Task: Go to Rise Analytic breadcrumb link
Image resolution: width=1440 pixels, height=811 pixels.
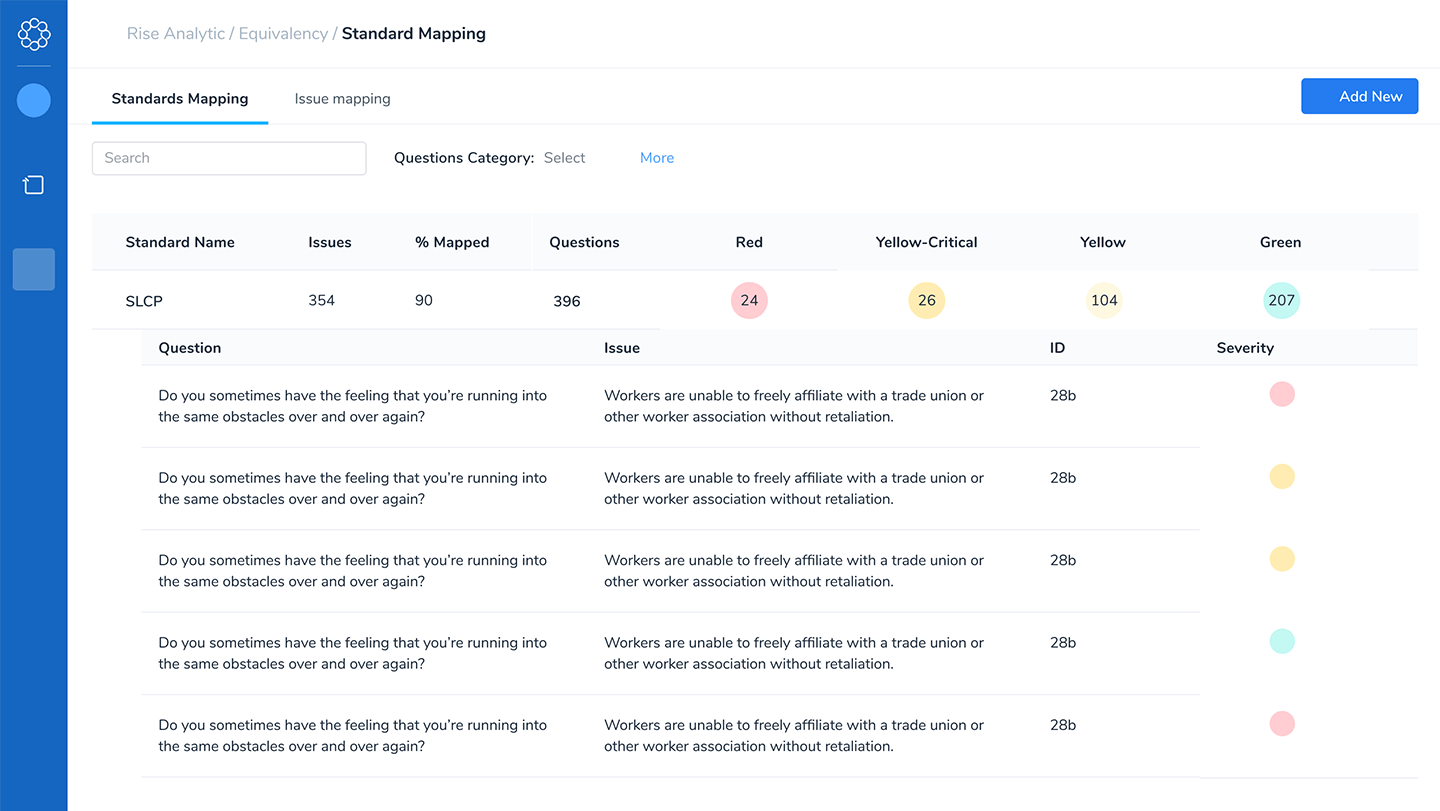Action: click(x=176, y=34)
